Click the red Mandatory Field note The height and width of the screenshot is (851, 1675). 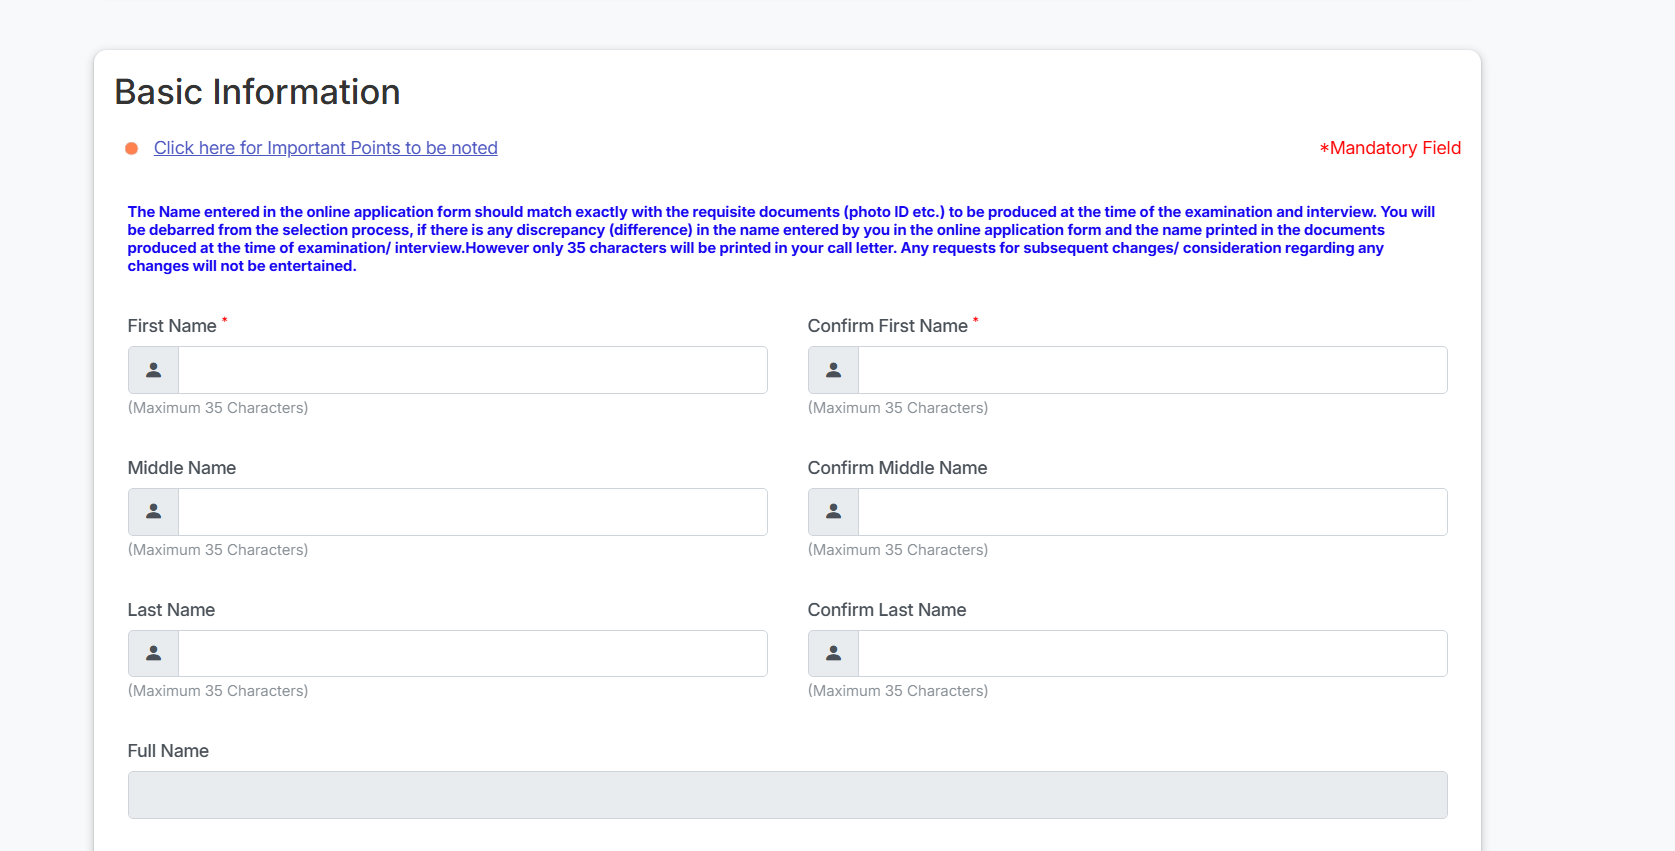pyautogui.click(x=1390, y=148)
